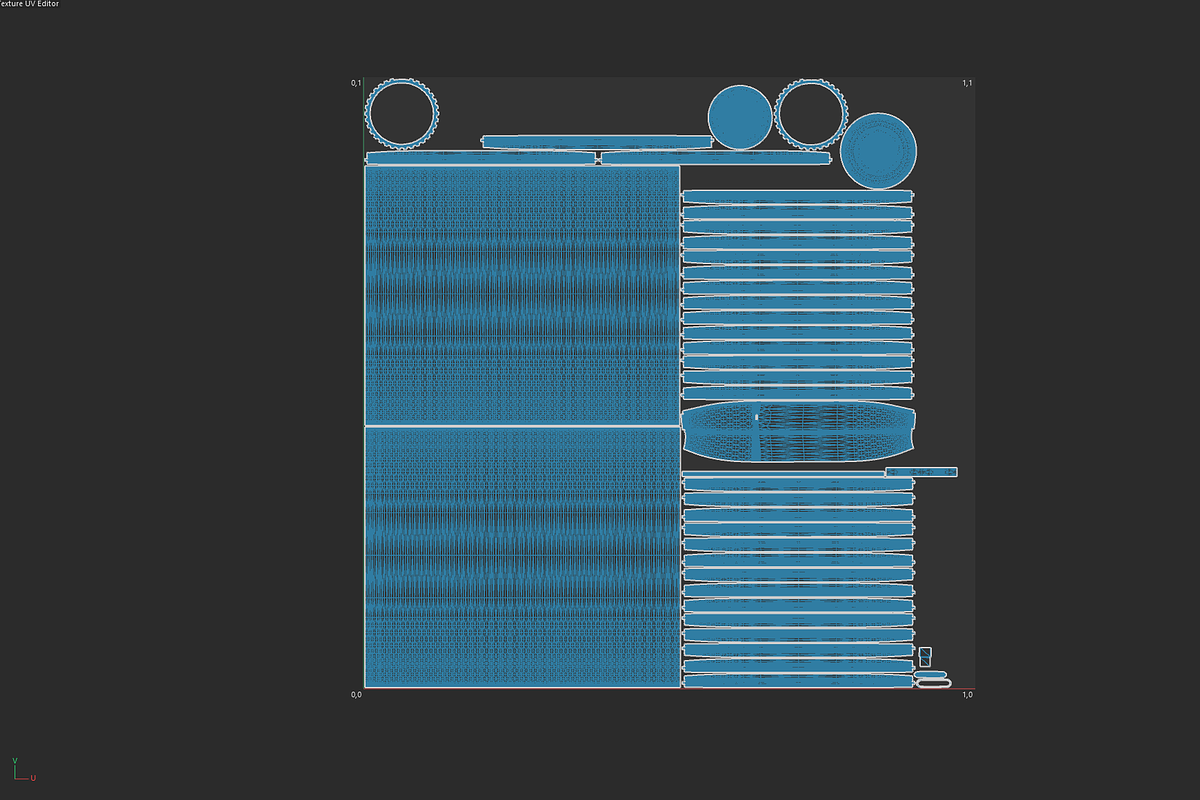Click the 1,1 corner coordinate label
This screenshot has width=1200, height=800.
pos(966,83)
